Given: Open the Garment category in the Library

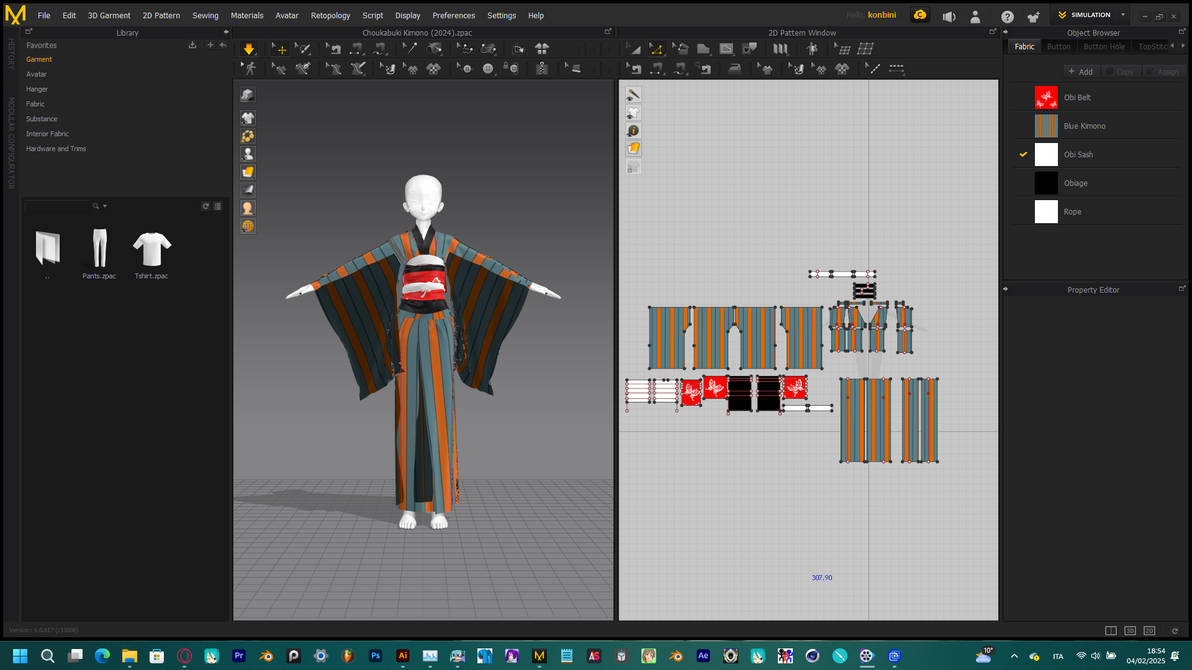Looking at the screenshot, I should (39, 59).
